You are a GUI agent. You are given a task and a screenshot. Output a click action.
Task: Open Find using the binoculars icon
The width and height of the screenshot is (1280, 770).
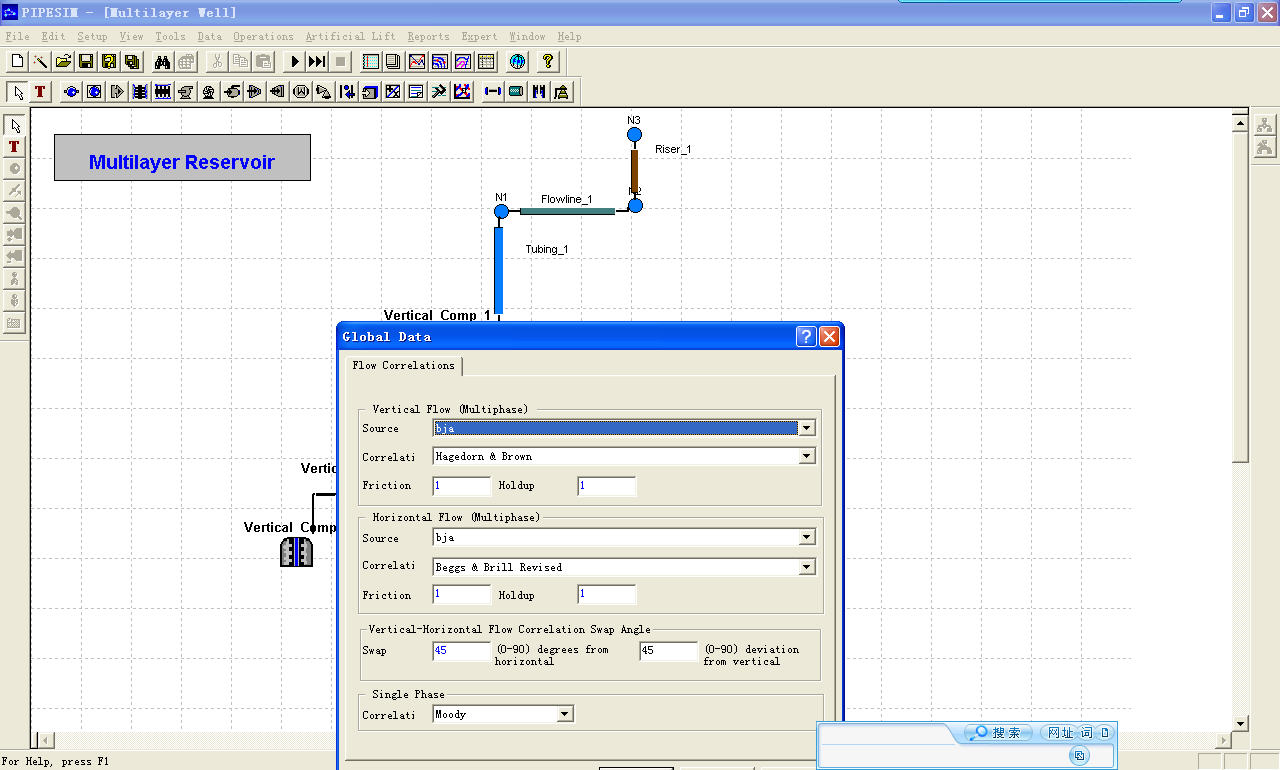tap(163, 62)
